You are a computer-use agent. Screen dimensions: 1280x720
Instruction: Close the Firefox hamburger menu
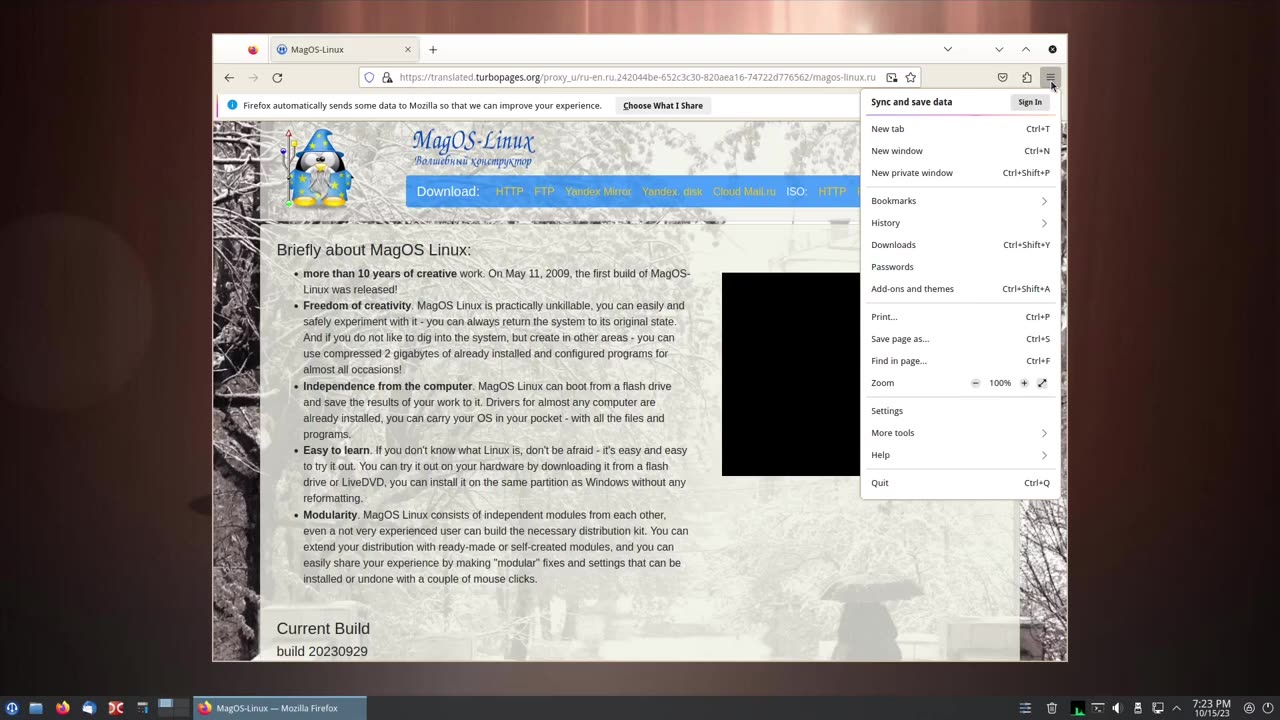click(x=1050, y=78)
